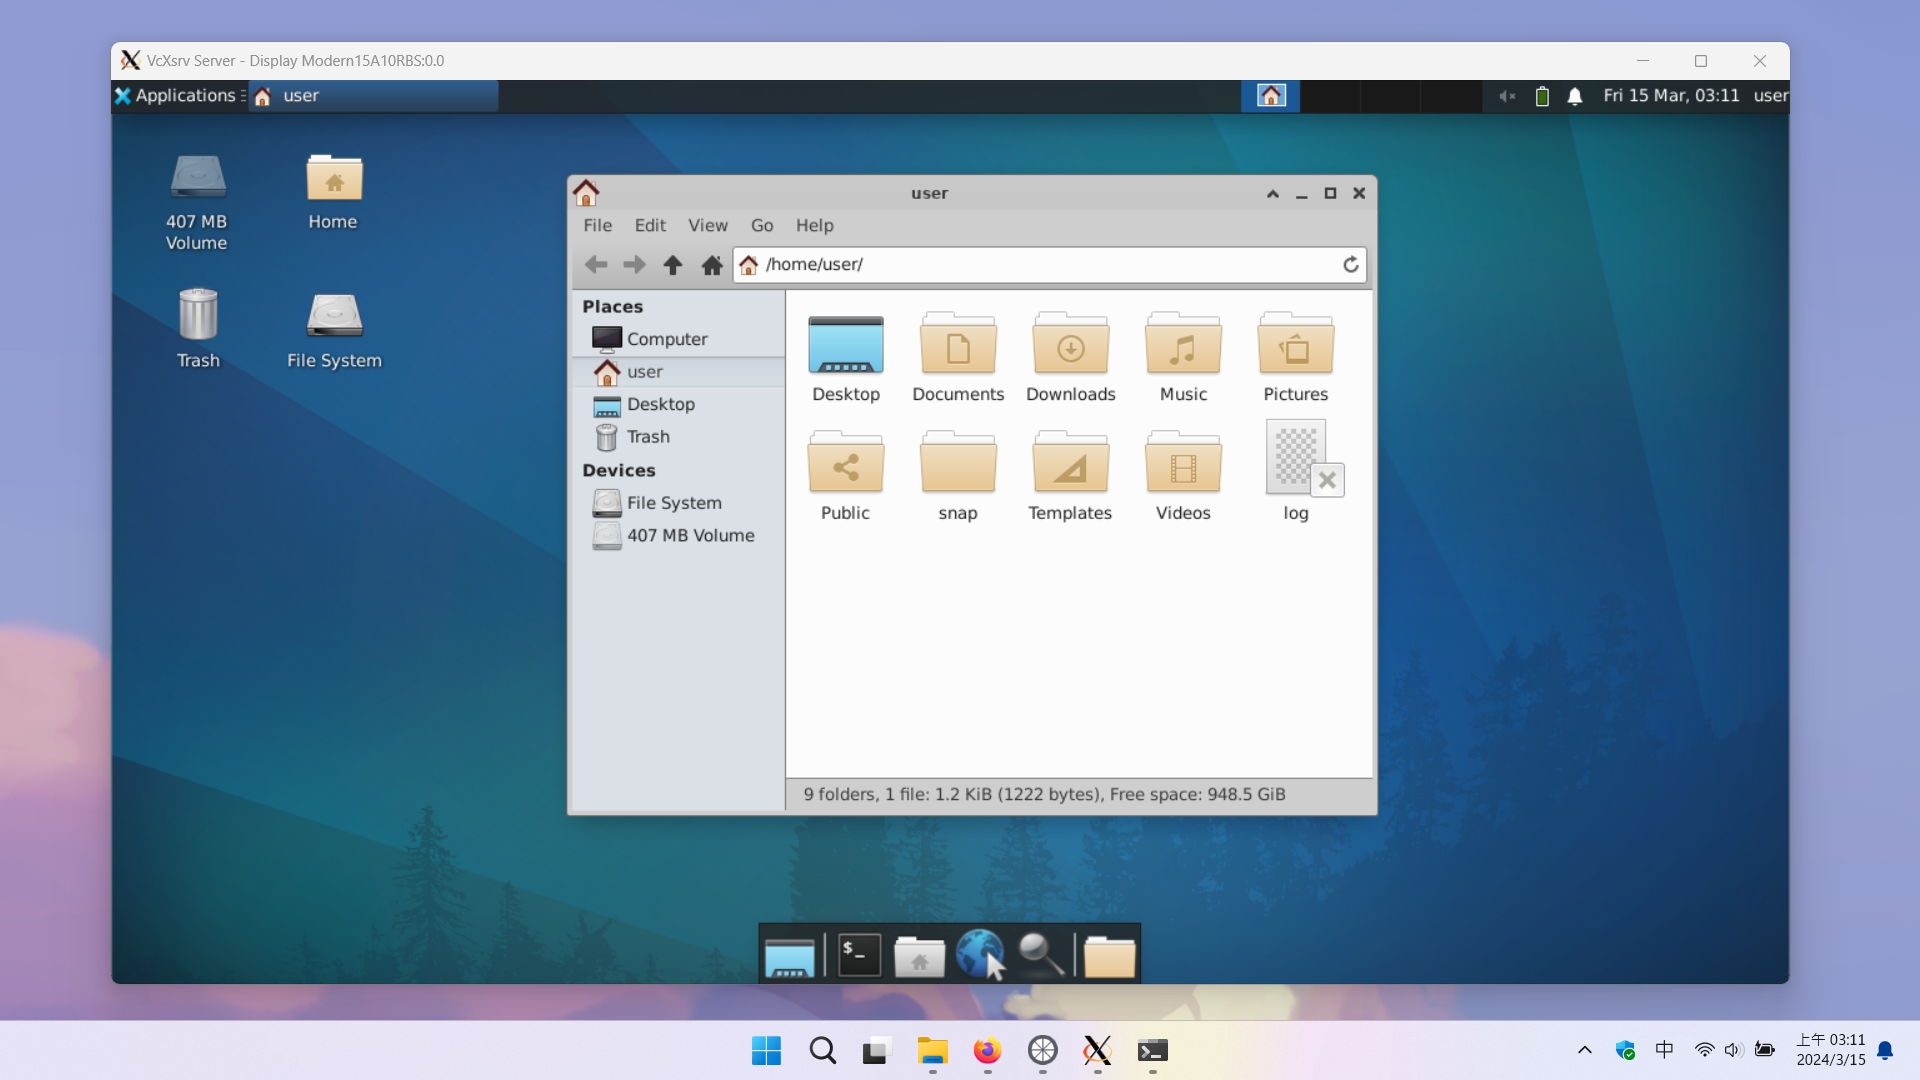Click the forward navigation arrow
Screen dimensions: 1920x1080
pyautogui.click(x=634, y=265)
